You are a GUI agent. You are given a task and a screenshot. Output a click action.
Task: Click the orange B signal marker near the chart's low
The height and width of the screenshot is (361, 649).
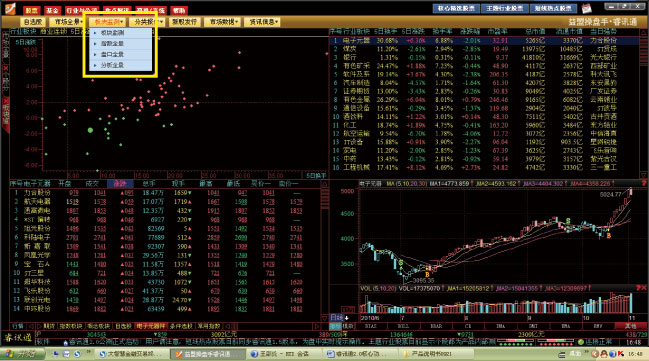coord(427,274)
